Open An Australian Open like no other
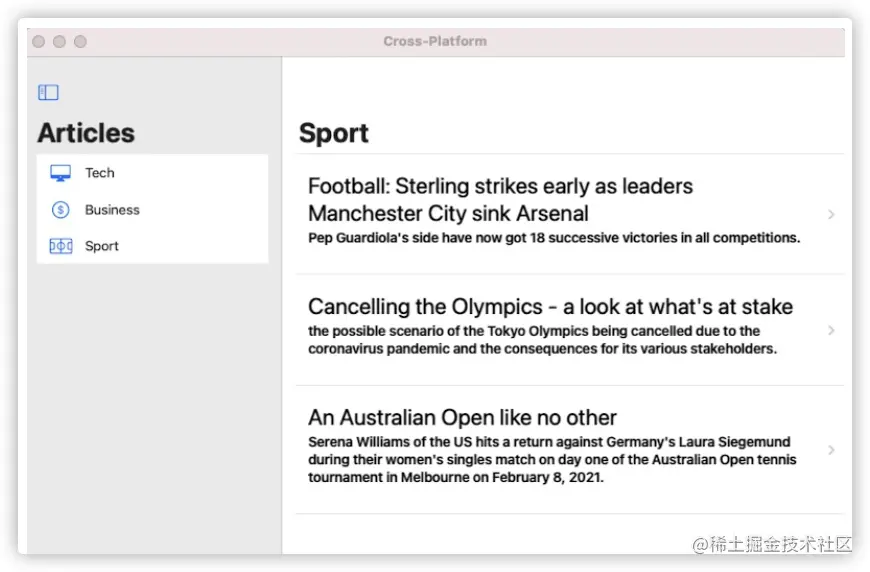The height and width of the screenshot is (572, 870). click(462, 418)
